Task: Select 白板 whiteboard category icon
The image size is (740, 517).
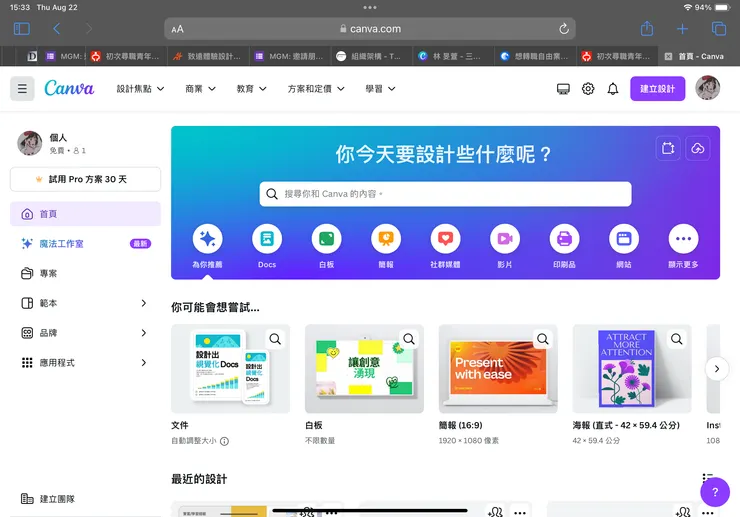Action: [327, 239]
